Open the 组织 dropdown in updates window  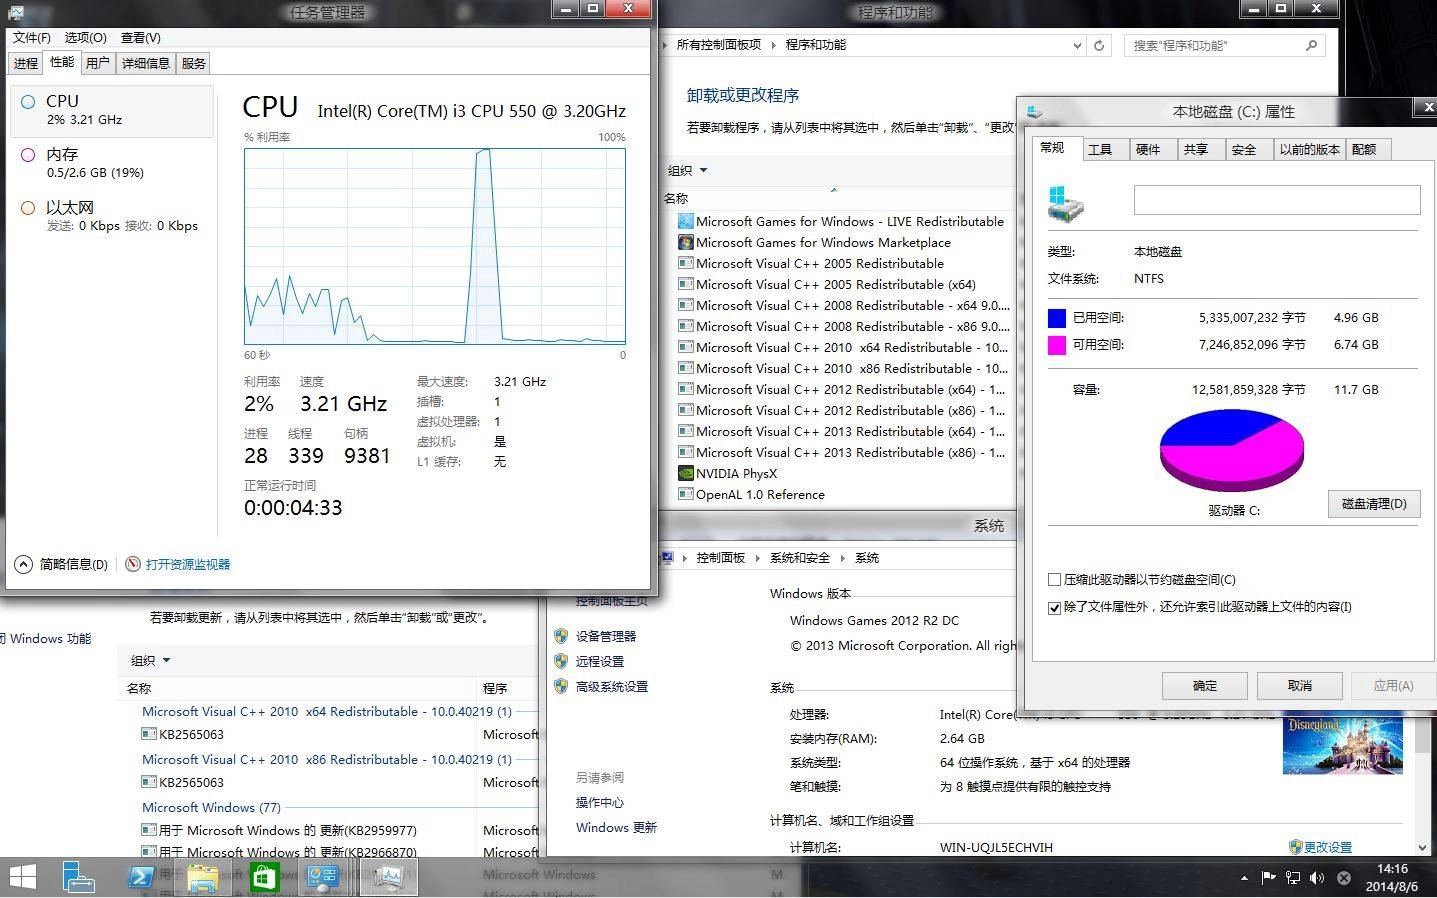click(151, 660)
